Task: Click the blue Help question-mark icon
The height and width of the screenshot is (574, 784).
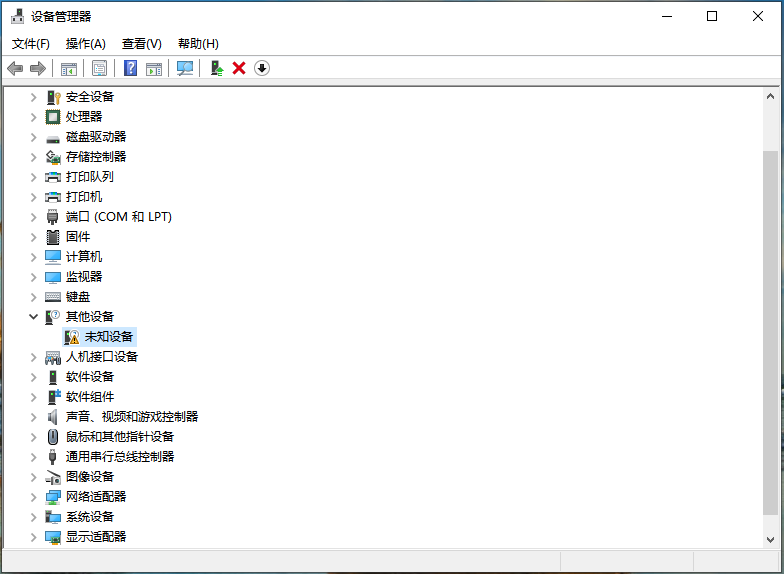Action: point(130,68)
